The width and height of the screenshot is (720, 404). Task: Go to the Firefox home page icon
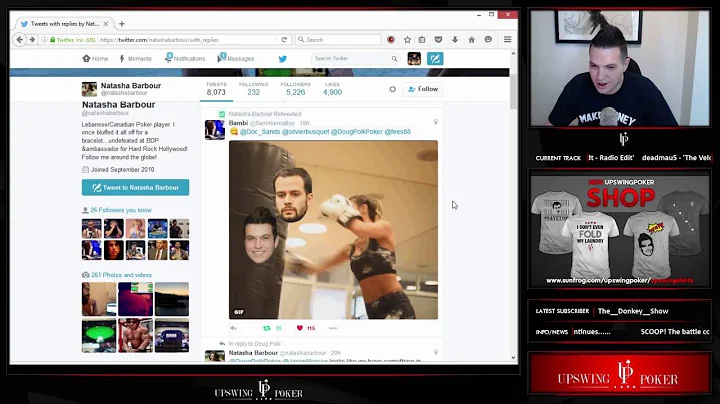click(x=472, y=40)
